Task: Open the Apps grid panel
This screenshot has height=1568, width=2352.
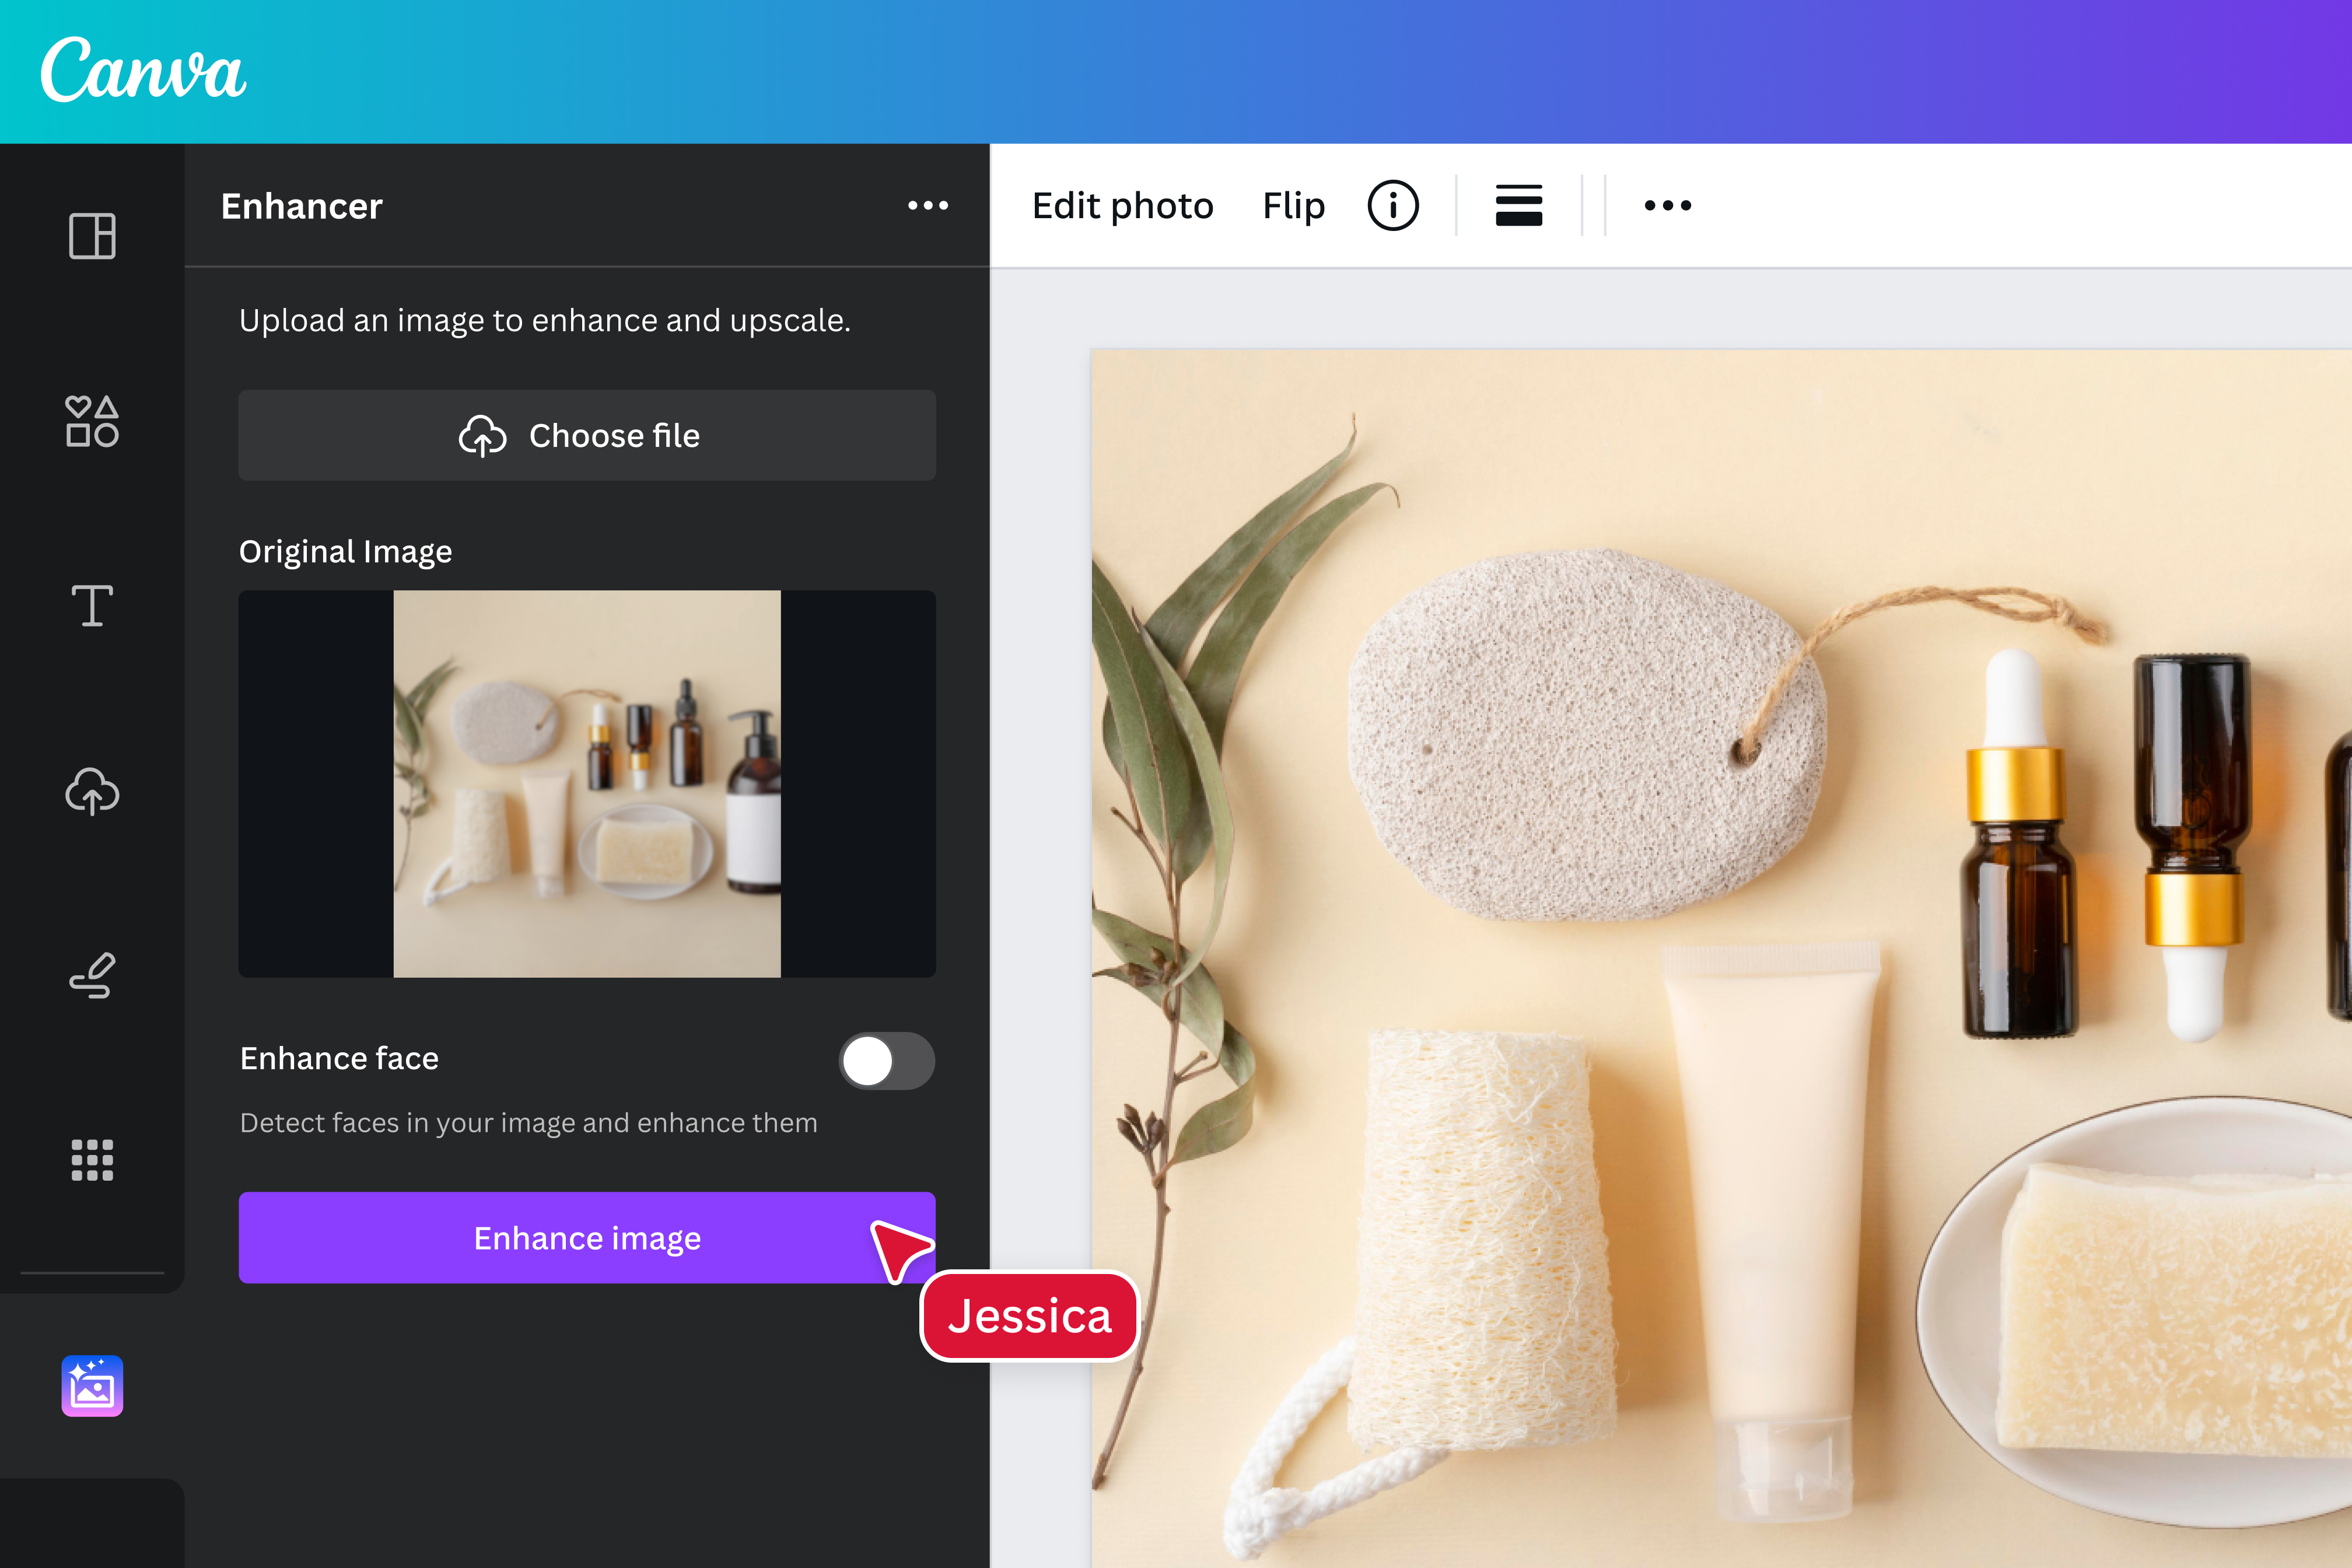Action: tap(91, 1159)
